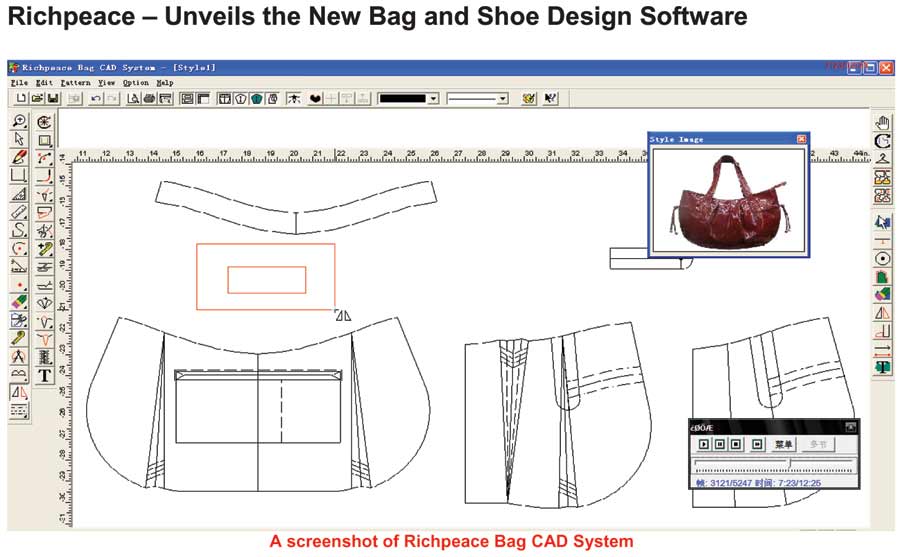900x557 pixels.
Task: Click the horizontal ruler at top of canvas
Action: [x=471, y=155]
